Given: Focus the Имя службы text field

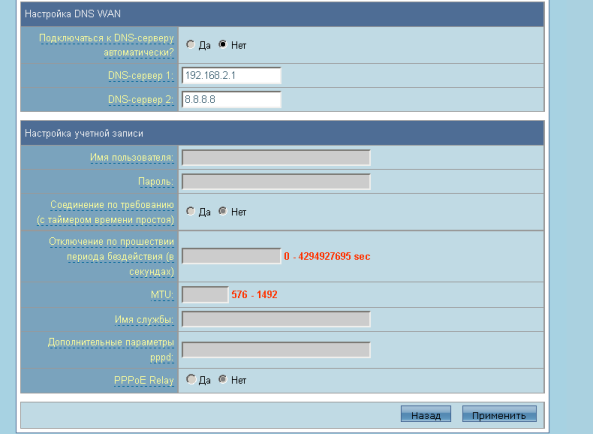Looking at the screenshot, I should click(x=276, y=319).
